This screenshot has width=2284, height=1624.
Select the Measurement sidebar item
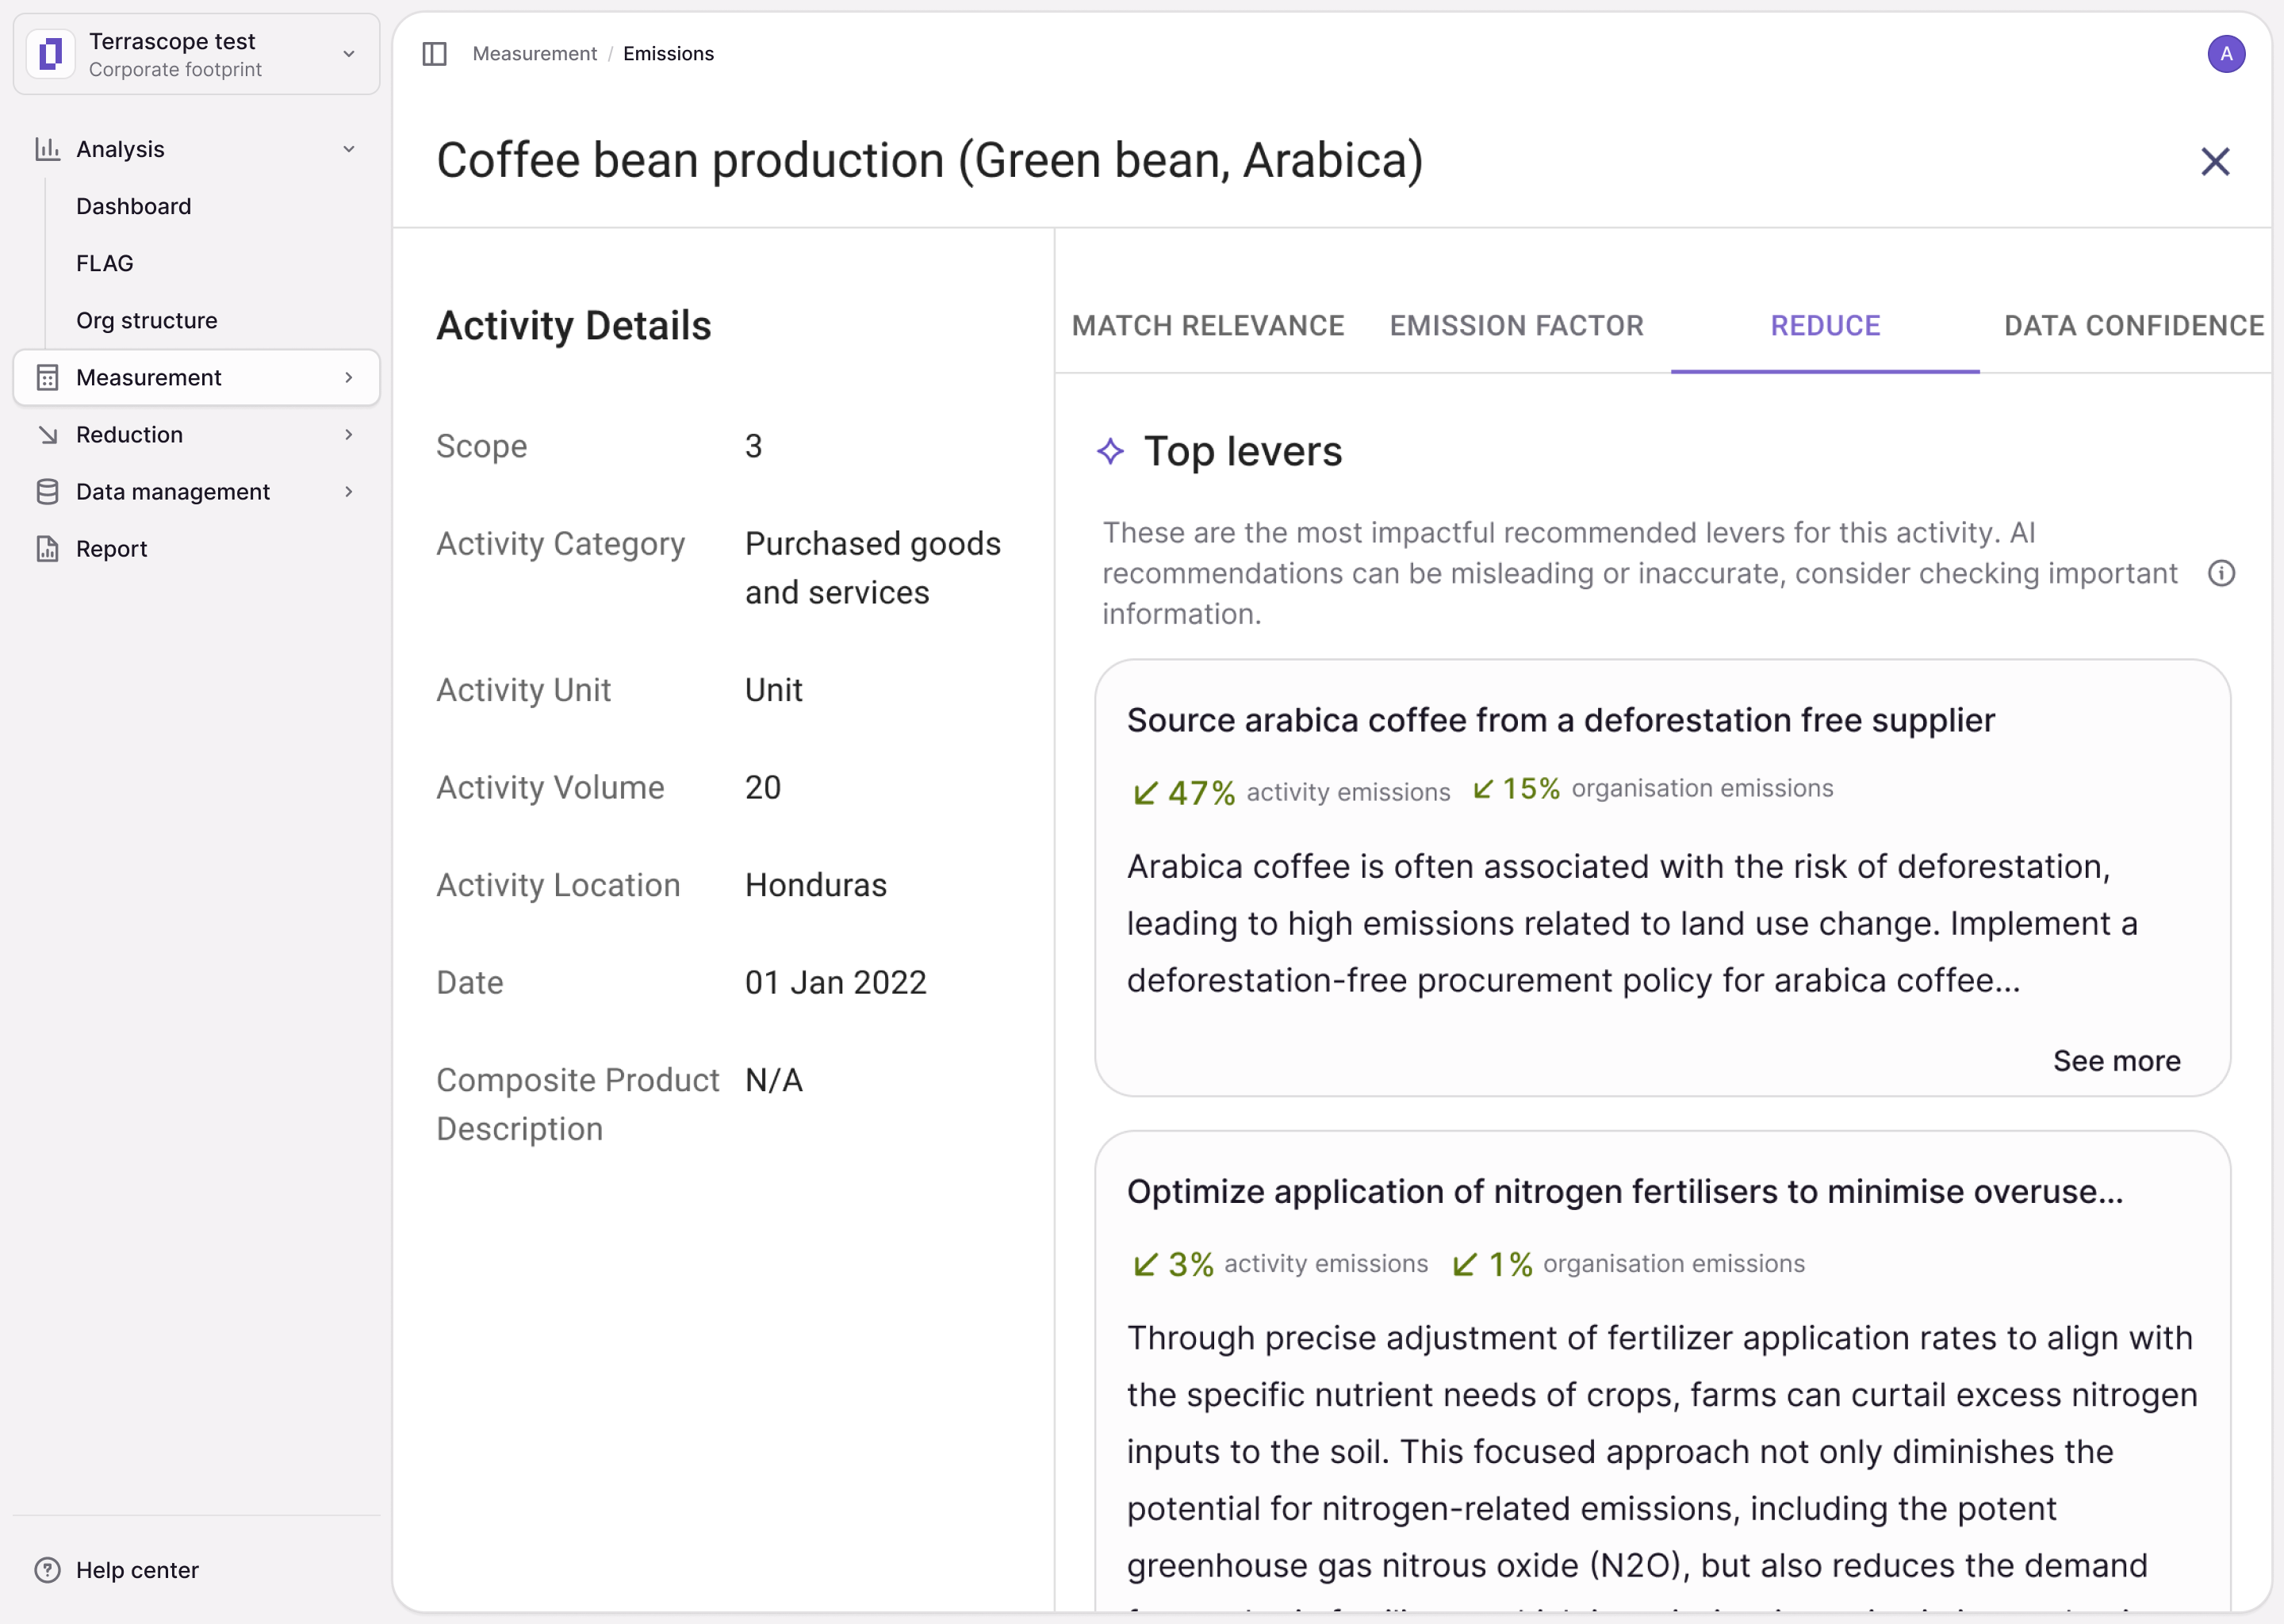[197, 377]
